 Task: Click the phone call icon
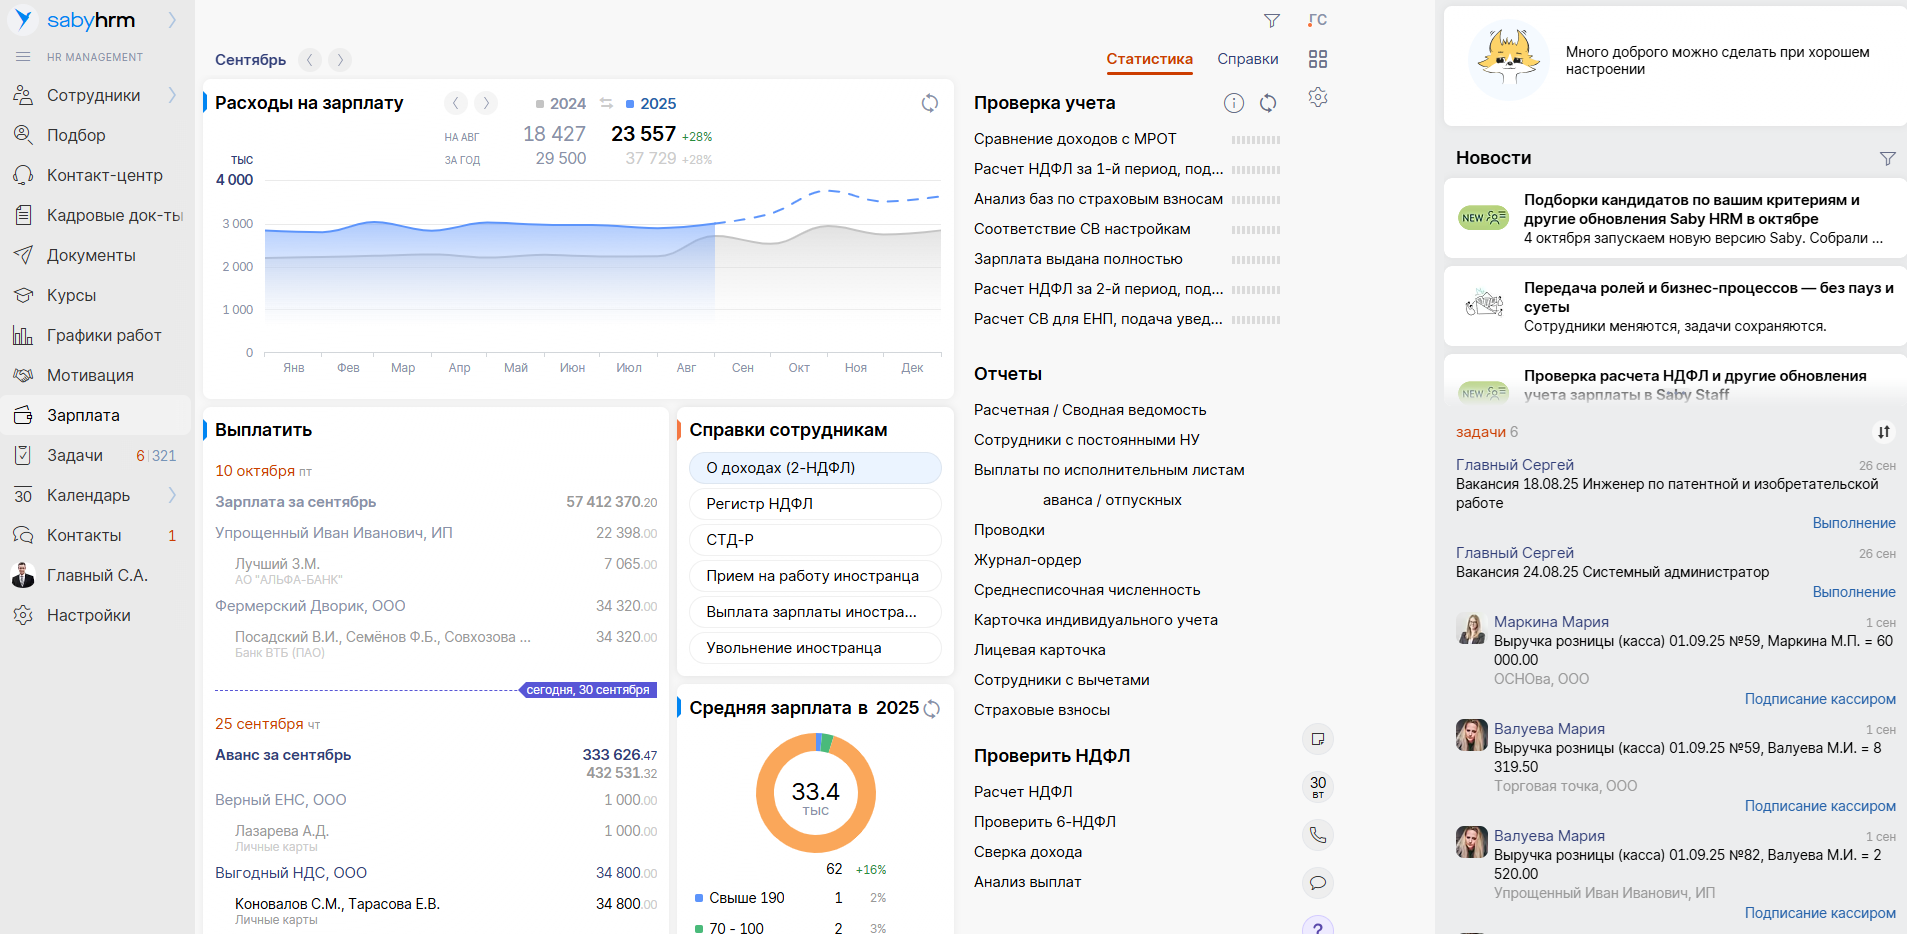click(1318, 835)
